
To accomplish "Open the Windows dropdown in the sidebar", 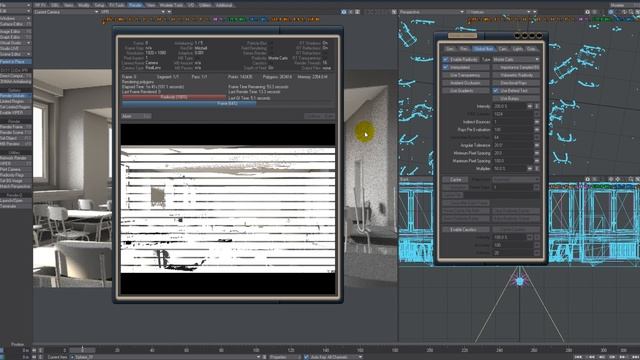I will (x=16, y=18).
